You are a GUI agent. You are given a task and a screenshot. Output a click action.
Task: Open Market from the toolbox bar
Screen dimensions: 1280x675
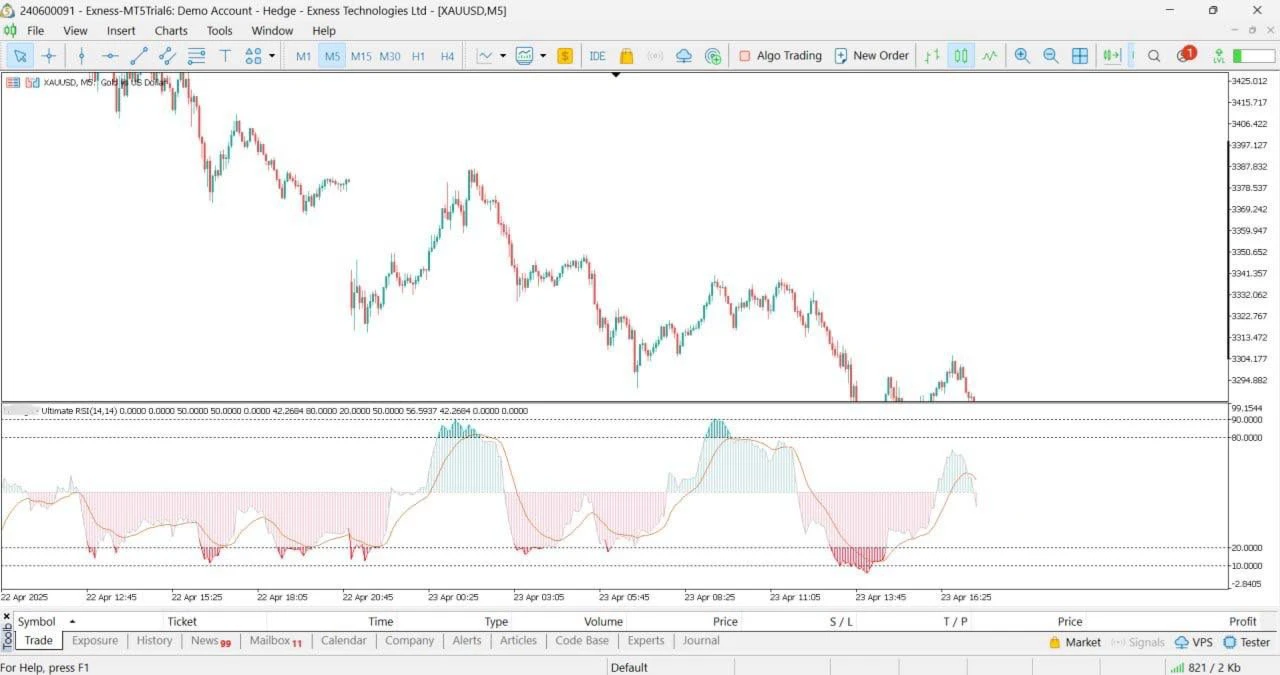pyautogui.click(x=1074, y=642)
